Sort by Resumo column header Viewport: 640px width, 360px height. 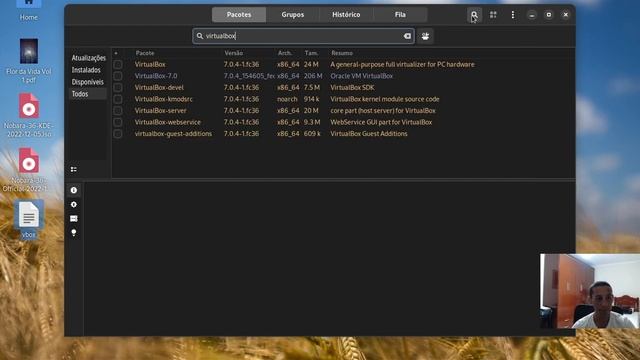342,53
